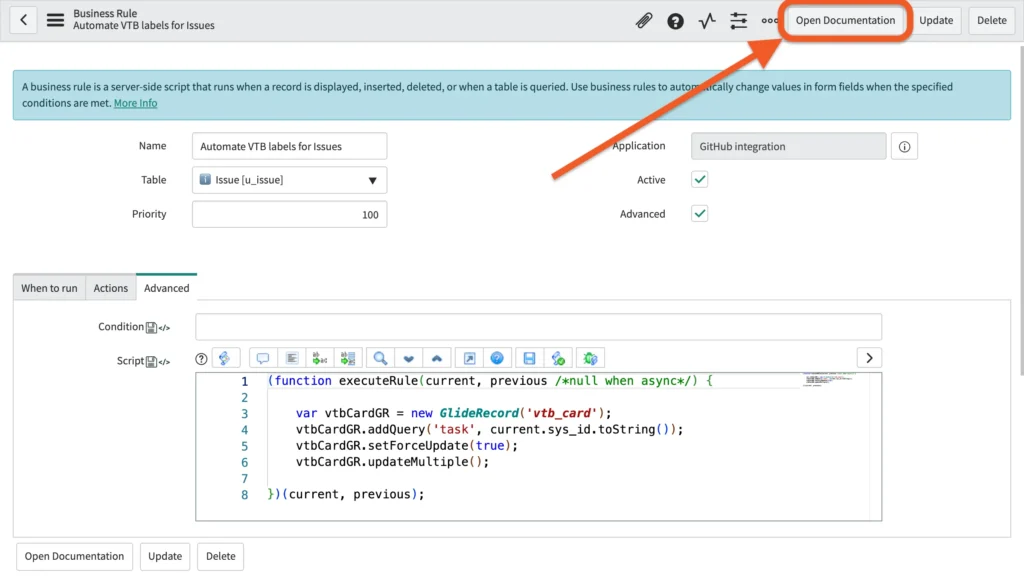Click code line containing addQuery('task'
Screen dimensions: 1024x576
tap(489, 430)
